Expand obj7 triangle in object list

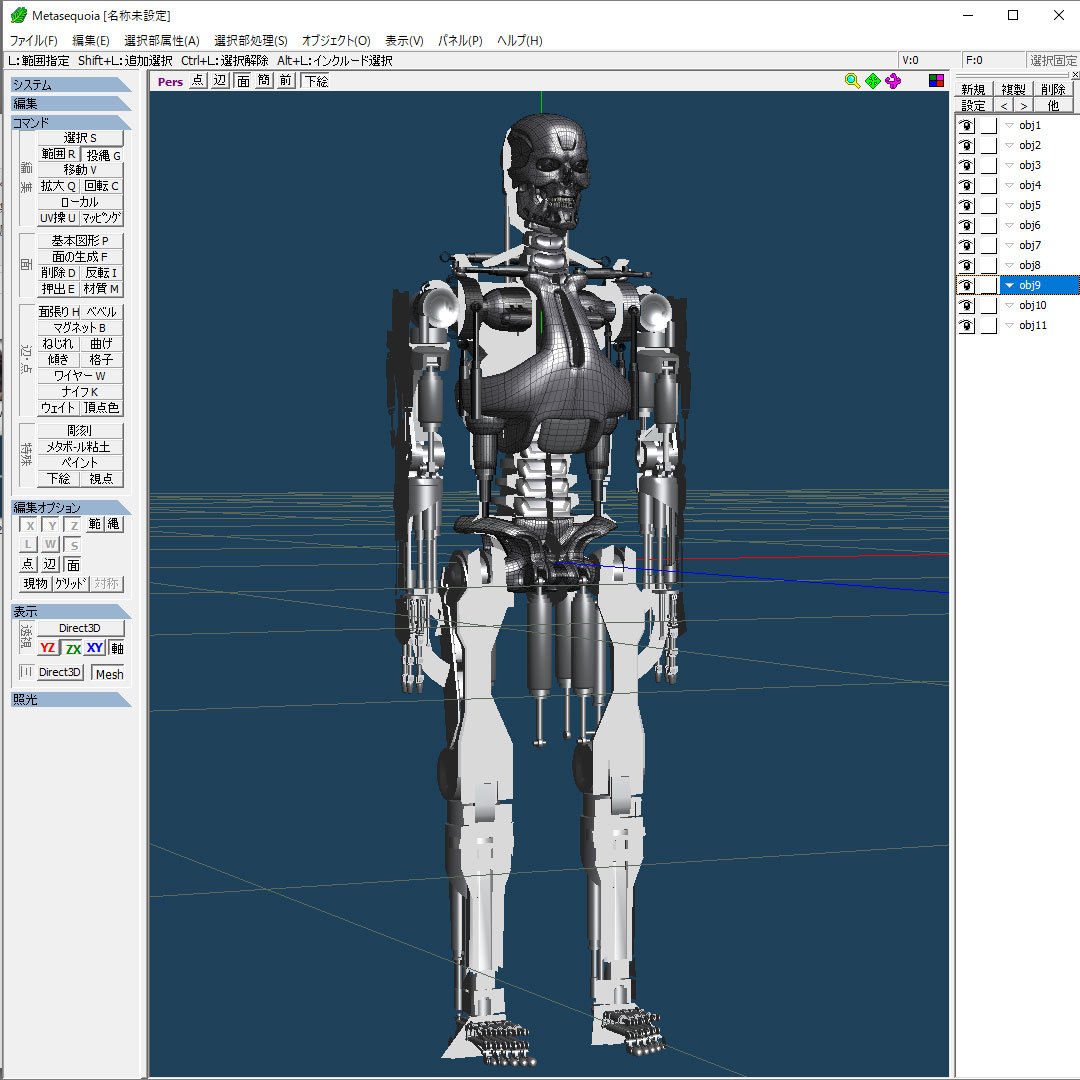[1010, 245]
